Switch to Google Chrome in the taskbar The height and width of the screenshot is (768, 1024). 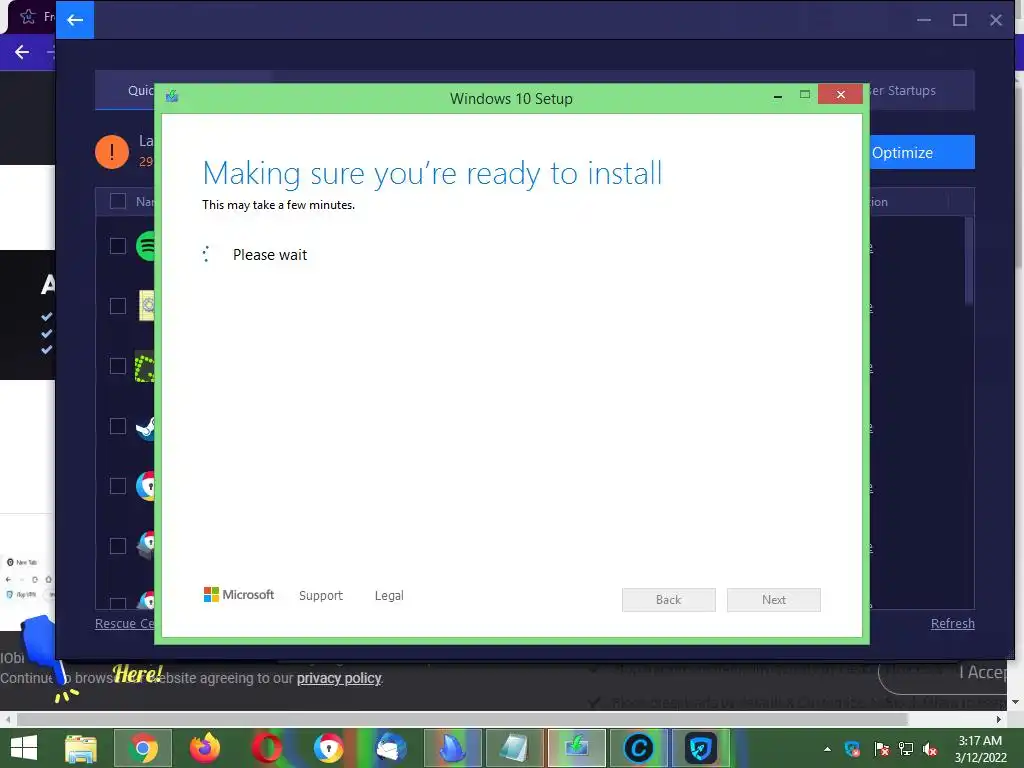click(x=143, y=748)
